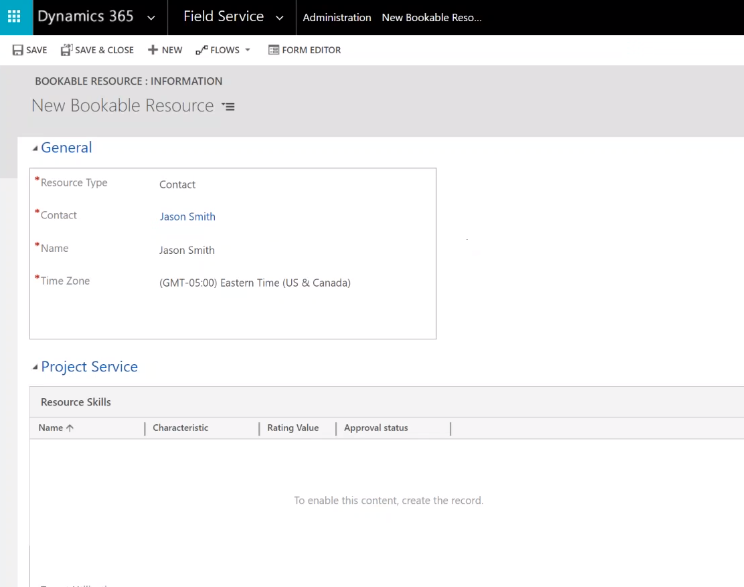
Task: Click the Save & Close icon
Action: pyautogui.click(x=66, y=50)
